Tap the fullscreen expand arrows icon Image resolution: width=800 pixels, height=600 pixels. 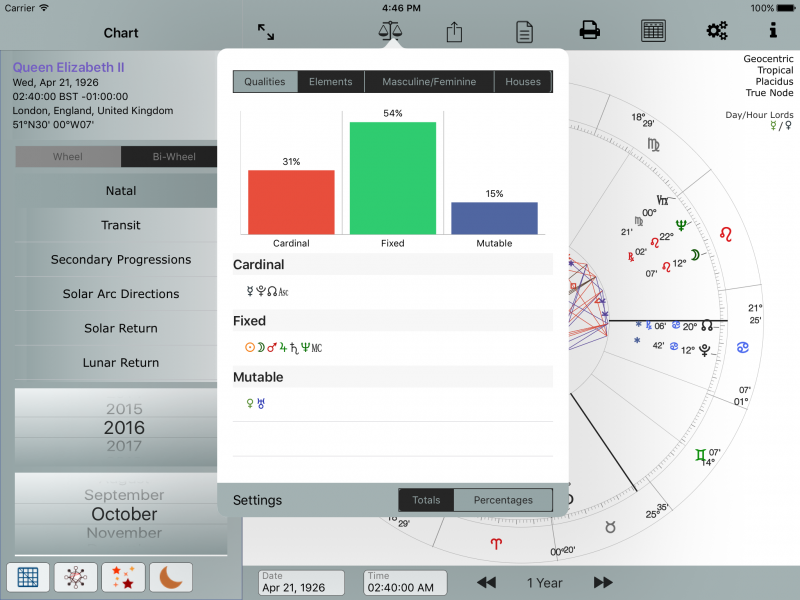point(266,32)
